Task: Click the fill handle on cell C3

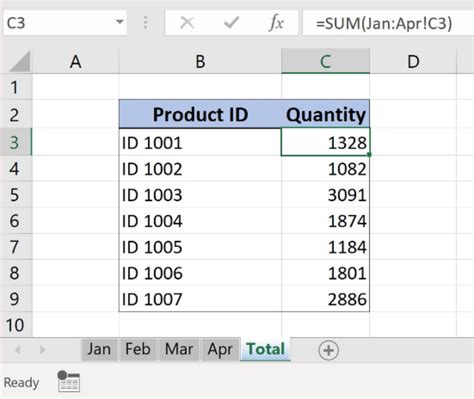Action: 369,155
